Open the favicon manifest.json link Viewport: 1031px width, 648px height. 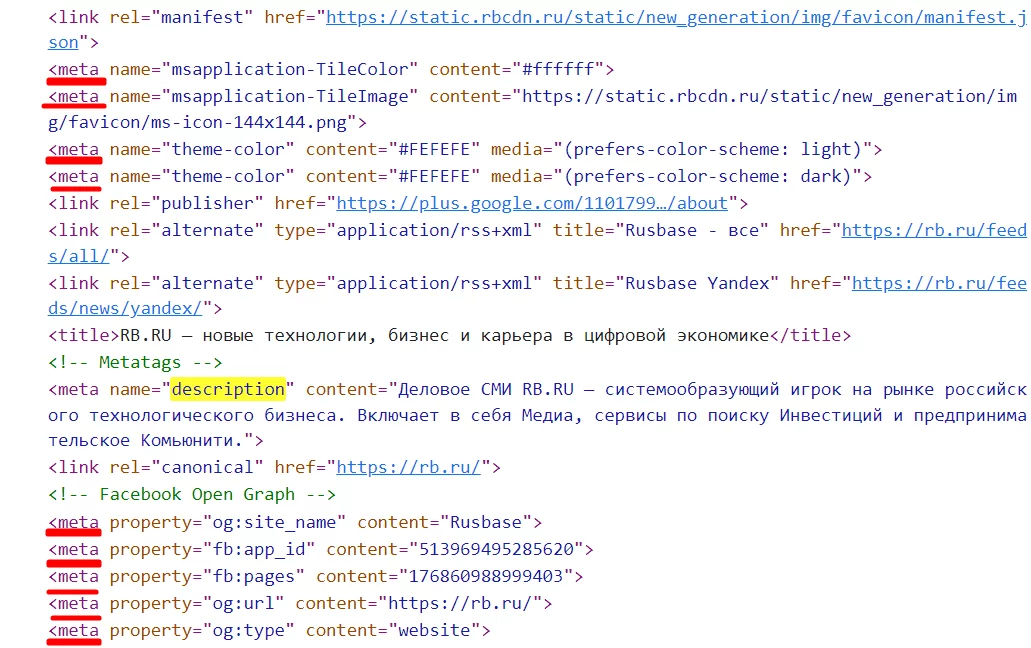676,18
